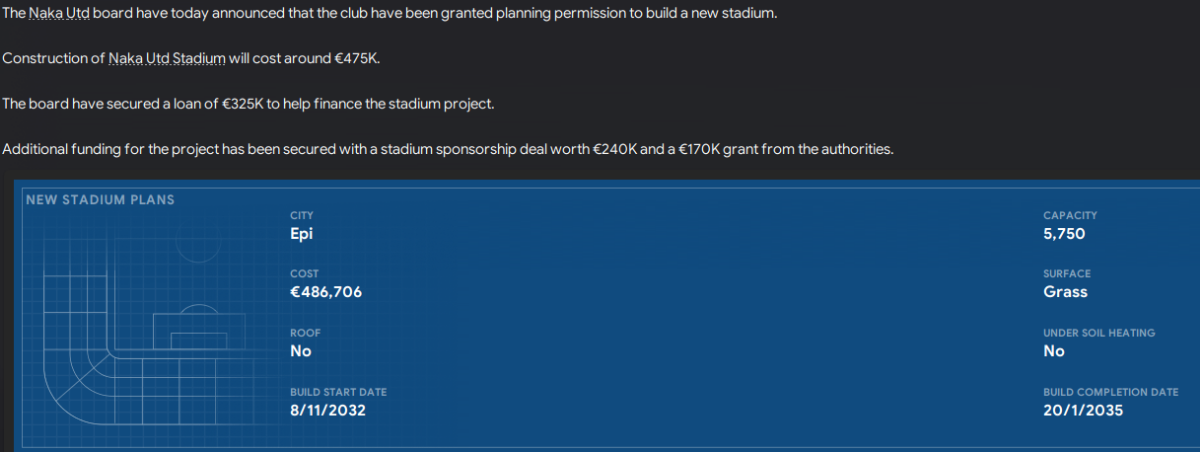
Task: Click the Build Start Date label
Action: 338,392
